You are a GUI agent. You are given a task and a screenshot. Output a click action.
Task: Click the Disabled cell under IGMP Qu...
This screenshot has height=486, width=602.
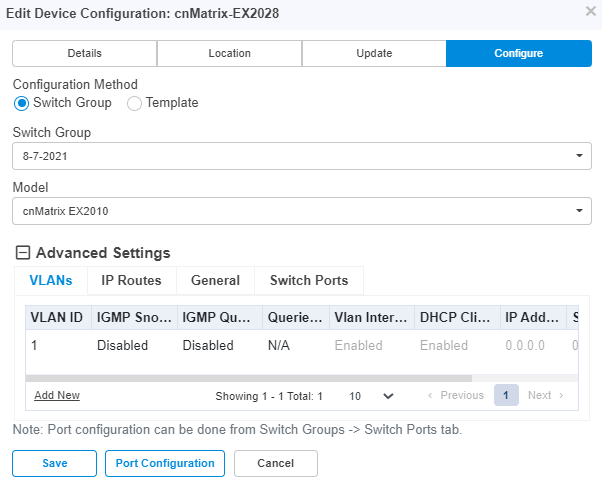(x=220, y=345)
